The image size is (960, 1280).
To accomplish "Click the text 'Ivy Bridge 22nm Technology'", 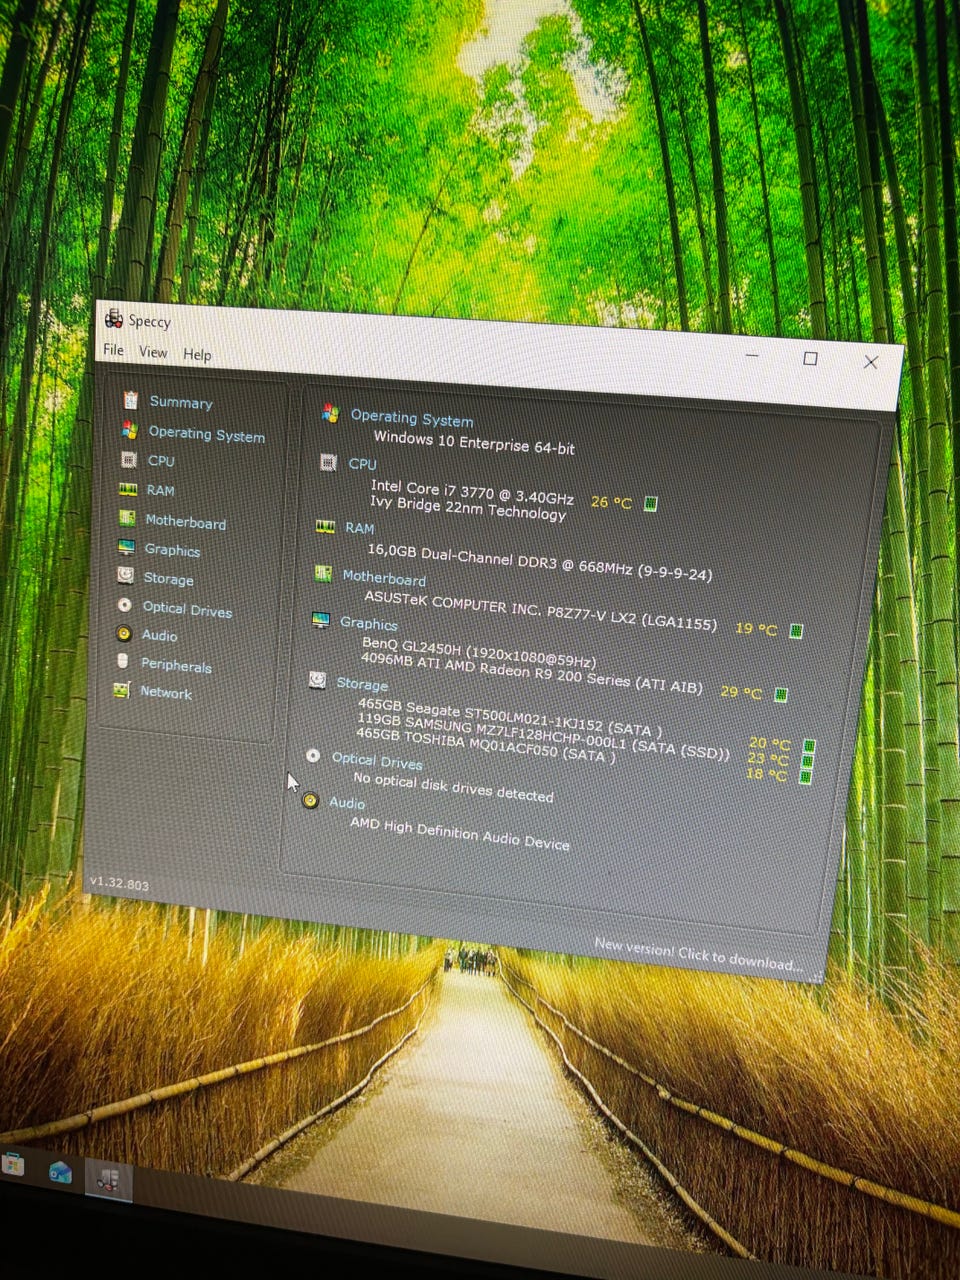I will tap(468, 508).
